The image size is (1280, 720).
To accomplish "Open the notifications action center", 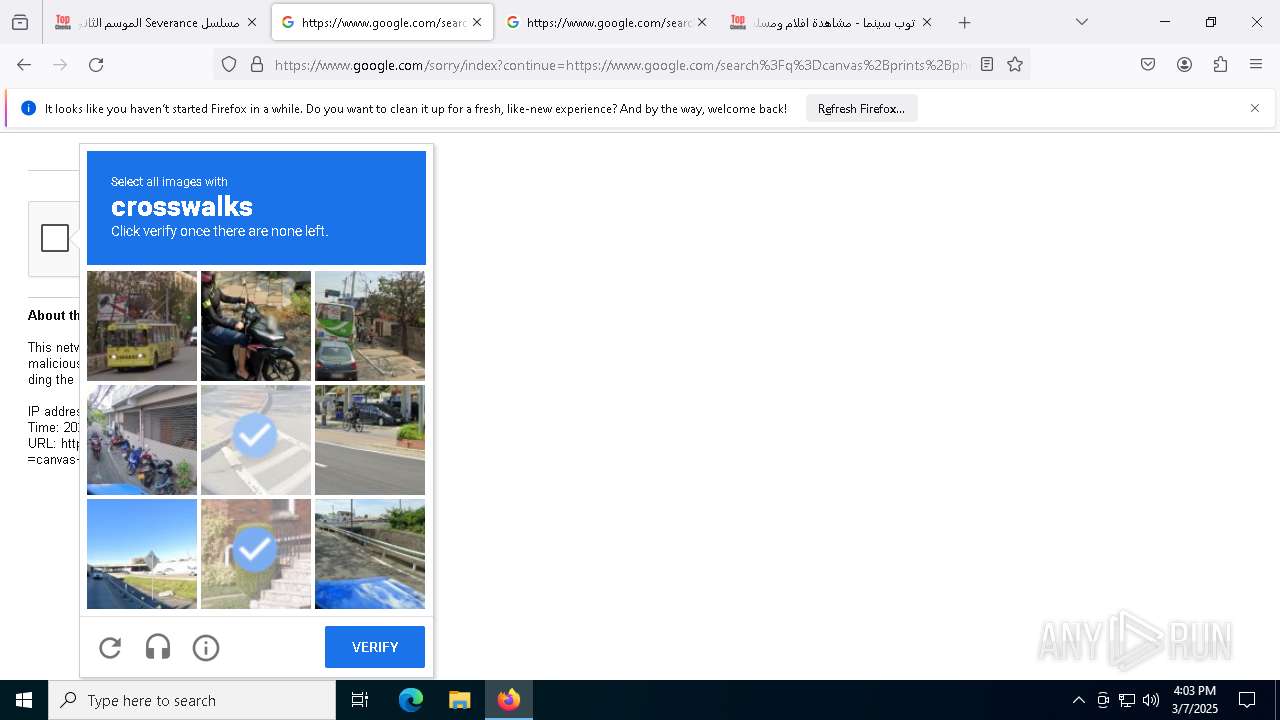I will [1247, 700].
